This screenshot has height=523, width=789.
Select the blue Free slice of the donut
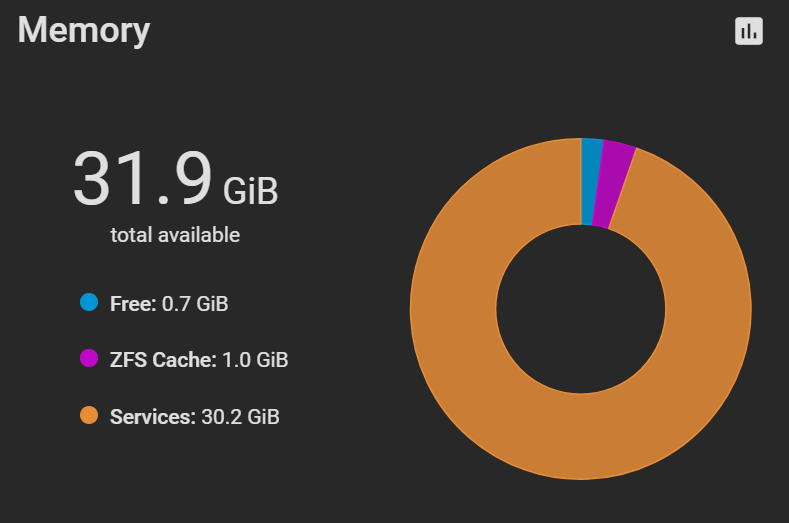tap(591, 181)
